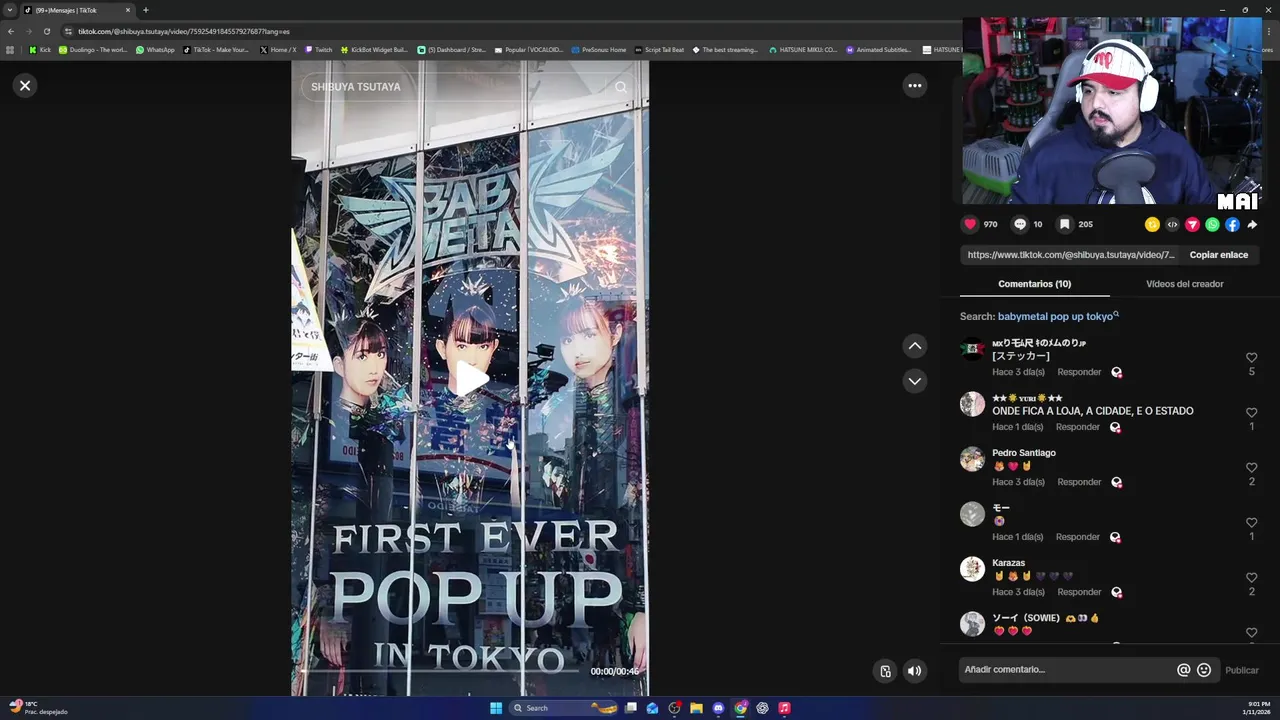Open Discord from taskbar

(718, 708)
